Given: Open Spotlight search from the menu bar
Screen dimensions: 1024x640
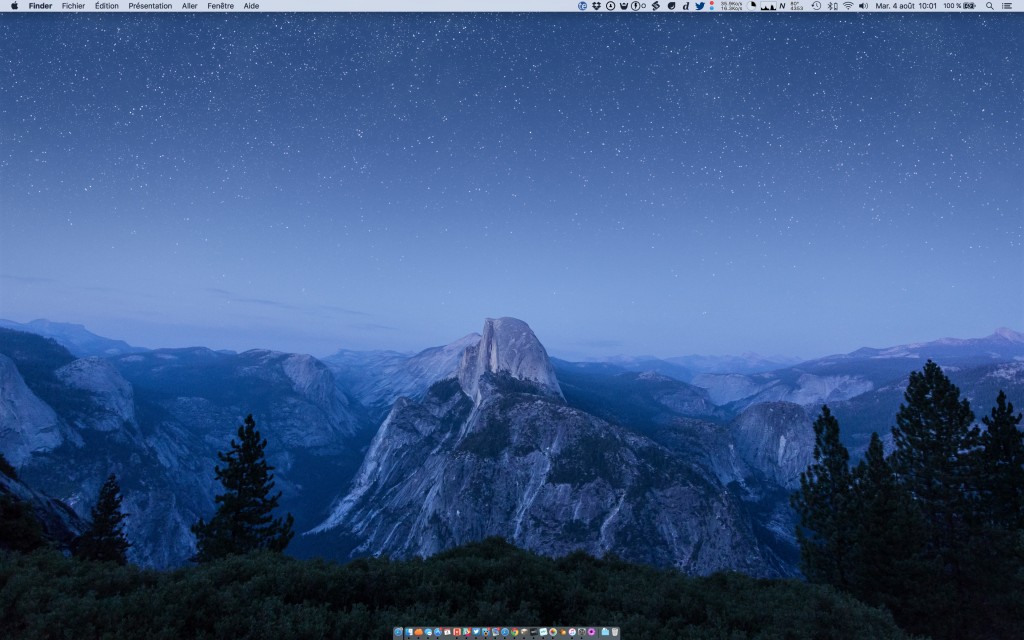Looking at the screenshot, I should pos(989,7).
